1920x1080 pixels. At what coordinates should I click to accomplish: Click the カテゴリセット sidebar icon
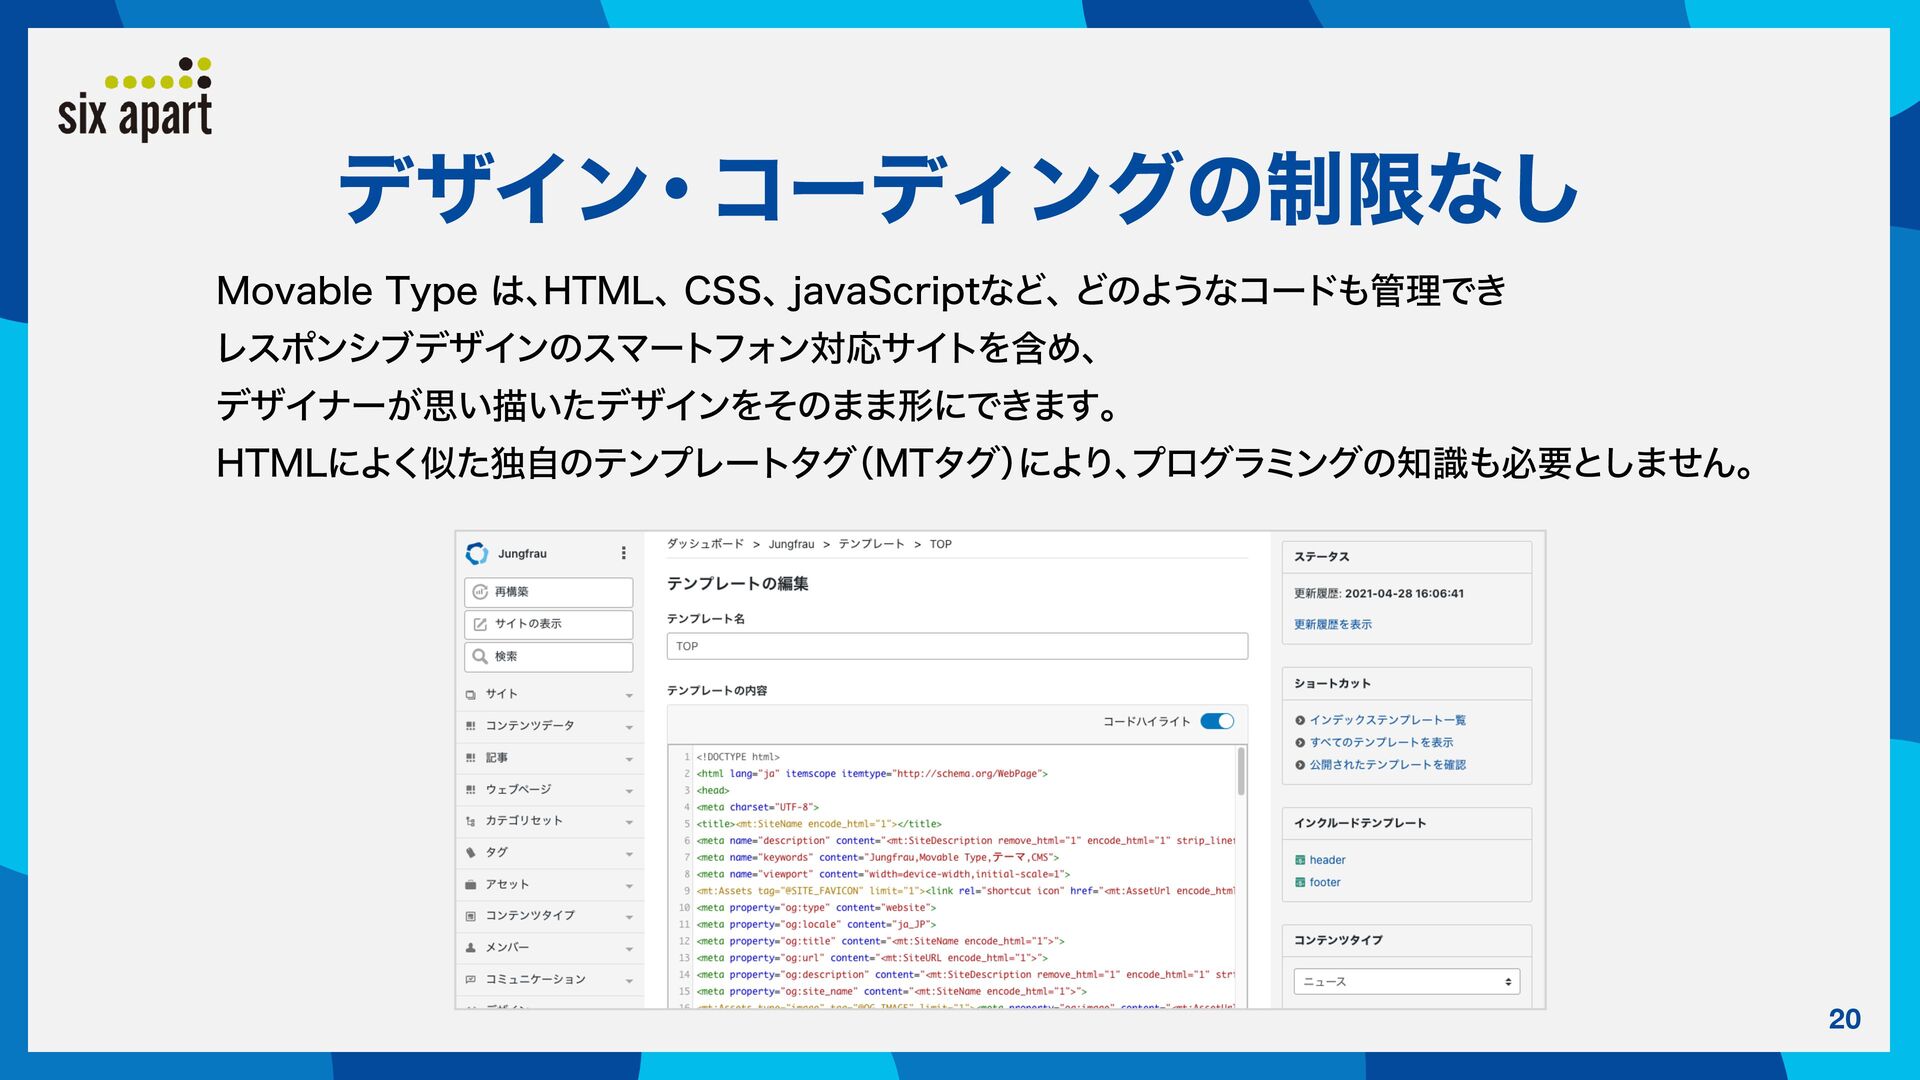pos(470,821)
